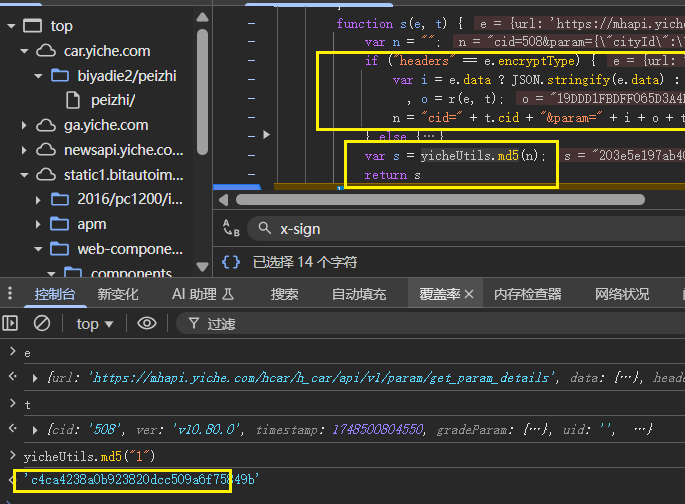Click the 已选择 14 个字符 status text
The height and width of the screenshot is (504, 685).
(305, 262)
